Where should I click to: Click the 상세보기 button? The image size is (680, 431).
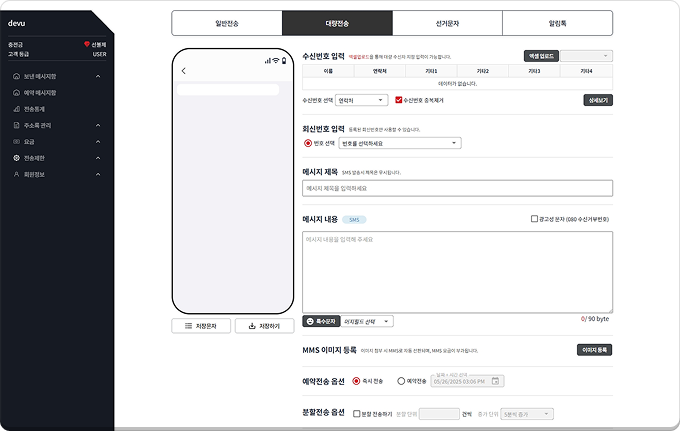(x=598, y=100)
